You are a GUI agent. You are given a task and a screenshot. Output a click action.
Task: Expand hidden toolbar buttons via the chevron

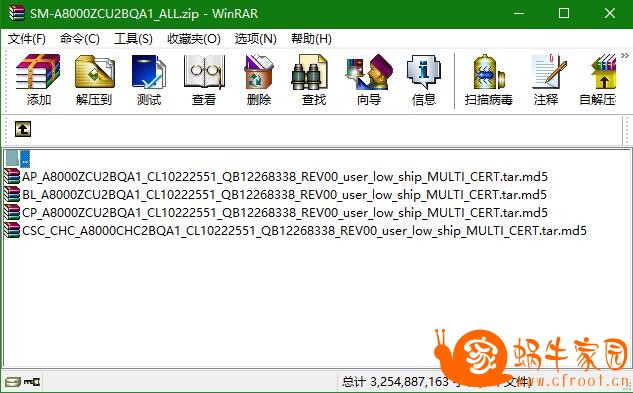(625, 56)
